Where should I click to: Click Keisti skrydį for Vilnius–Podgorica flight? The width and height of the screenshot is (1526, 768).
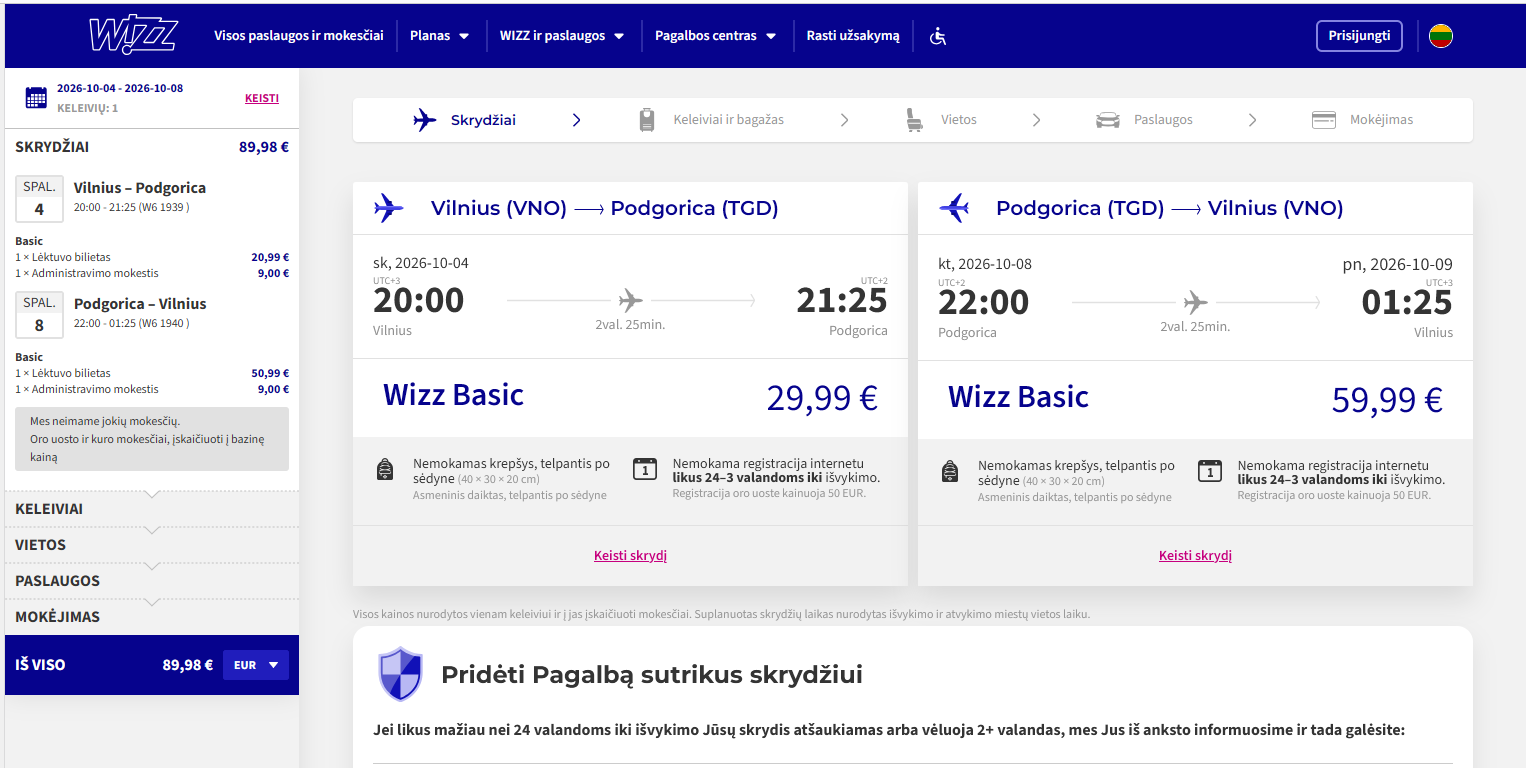pyautogui.click(x=630, y=556)
